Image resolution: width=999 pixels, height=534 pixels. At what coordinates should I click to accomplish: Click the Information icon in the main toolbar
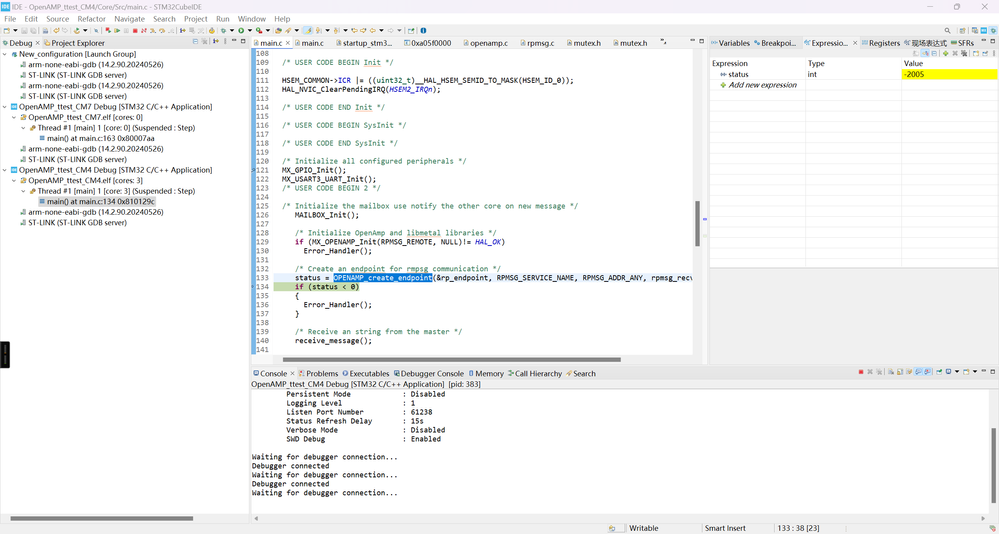(x=423, y=31)
